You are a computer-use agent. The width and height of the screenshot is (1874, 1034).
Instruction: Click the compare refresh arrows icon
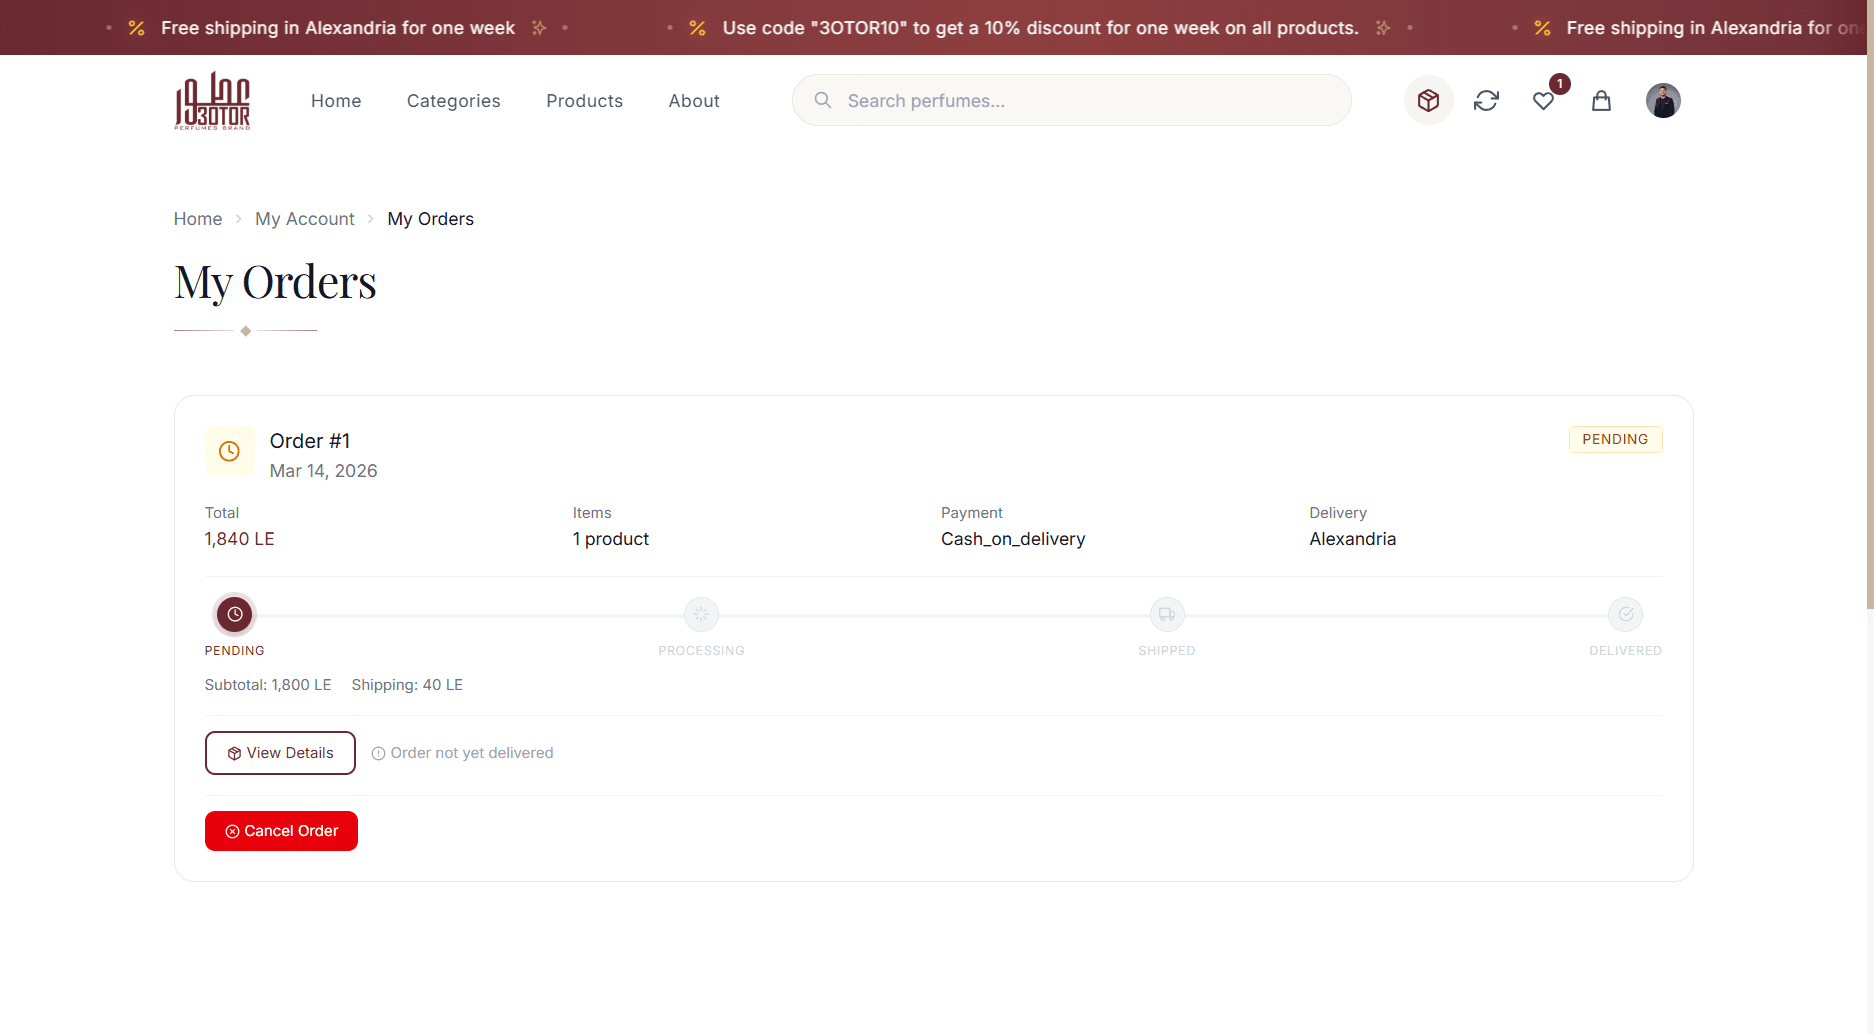[x=1486, y=101]
